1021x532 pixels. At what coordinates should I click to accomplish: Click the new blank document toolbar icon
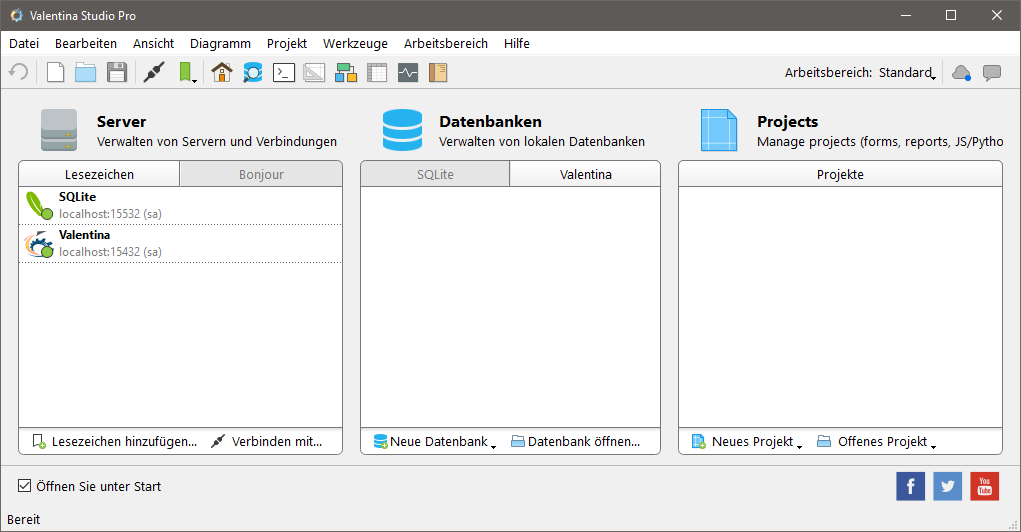(x=55, y=72)
